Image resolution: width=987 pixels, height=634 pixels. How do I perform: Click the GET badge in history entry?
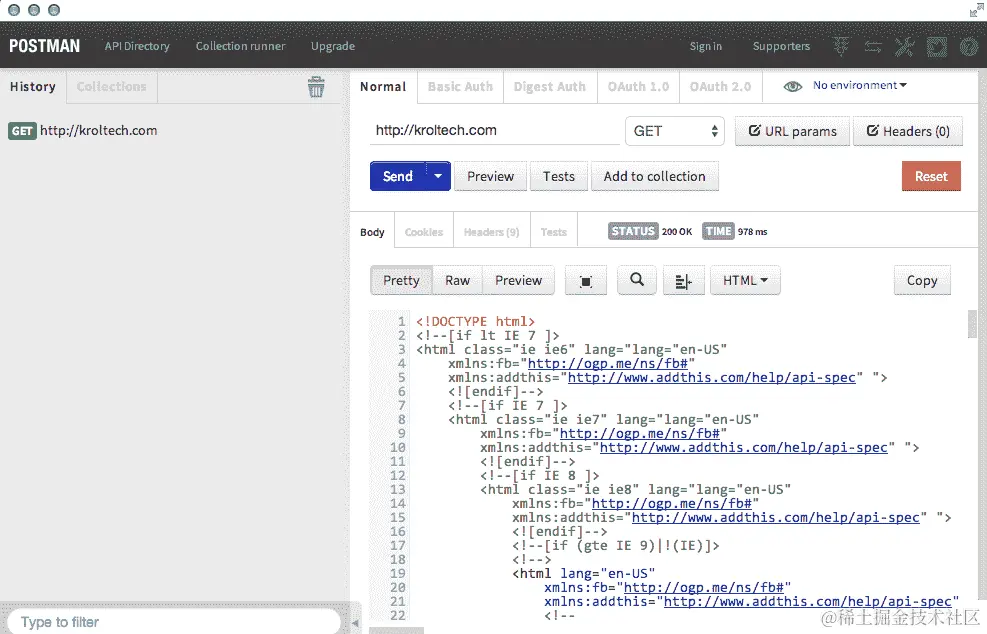click(22, 131)
